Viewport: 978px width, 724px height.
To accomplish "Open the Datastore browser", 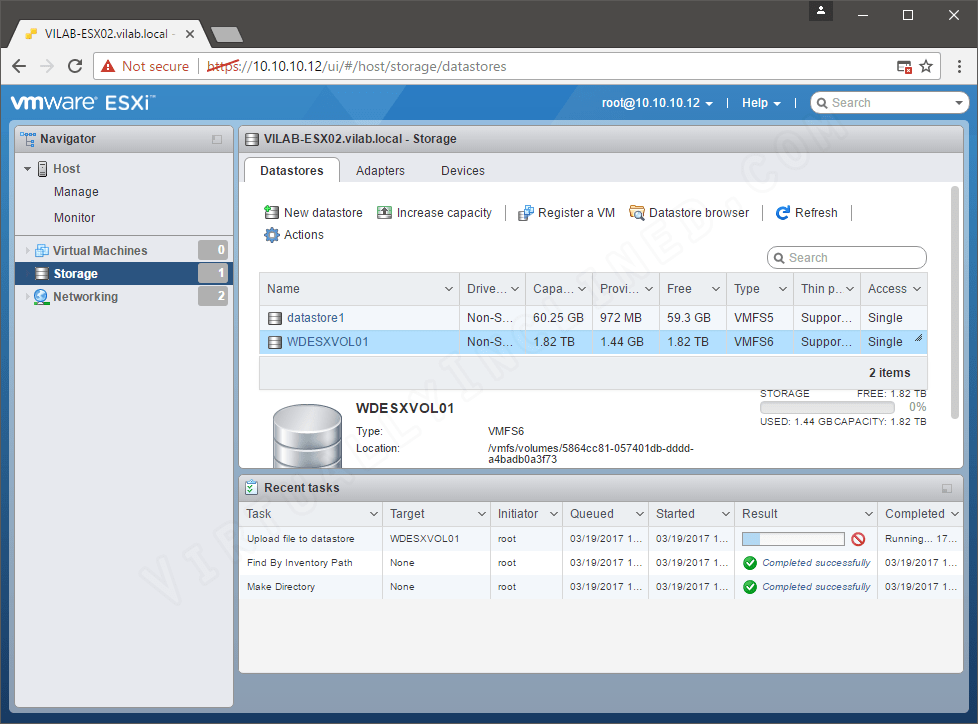I will tap(689, 213).
